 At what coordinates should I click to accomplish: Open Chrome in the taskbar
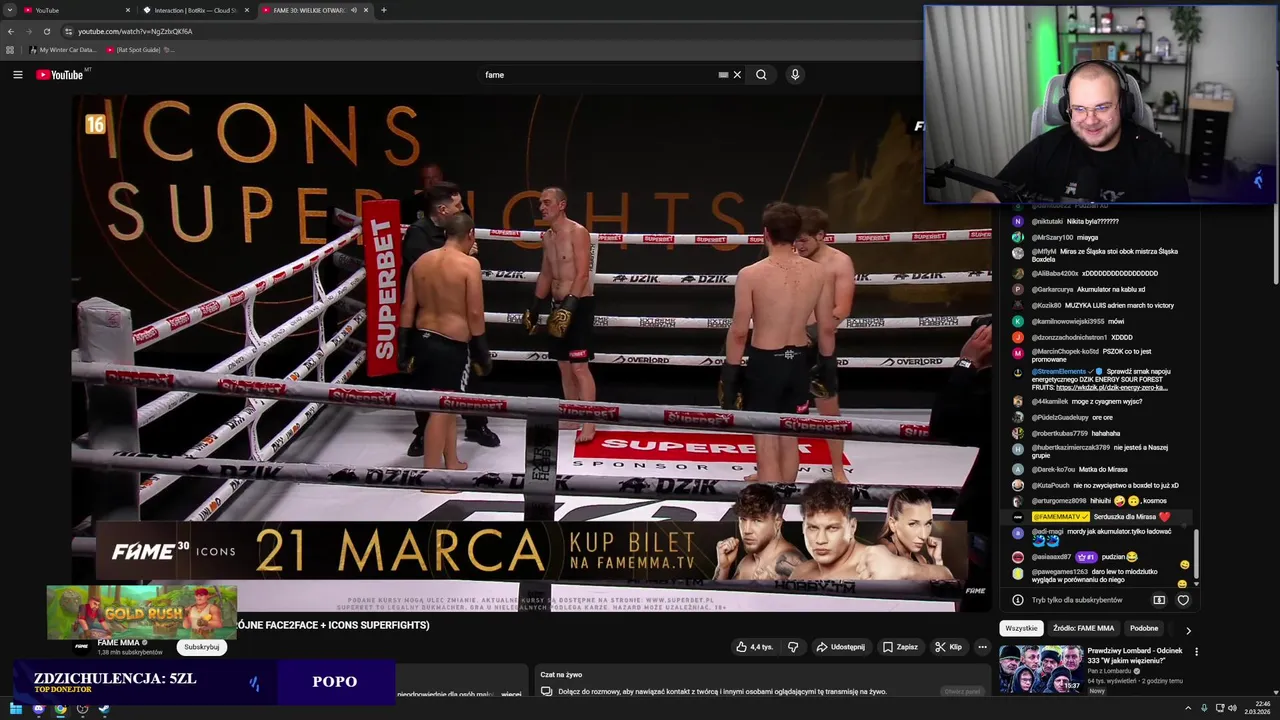coord(60,709)
